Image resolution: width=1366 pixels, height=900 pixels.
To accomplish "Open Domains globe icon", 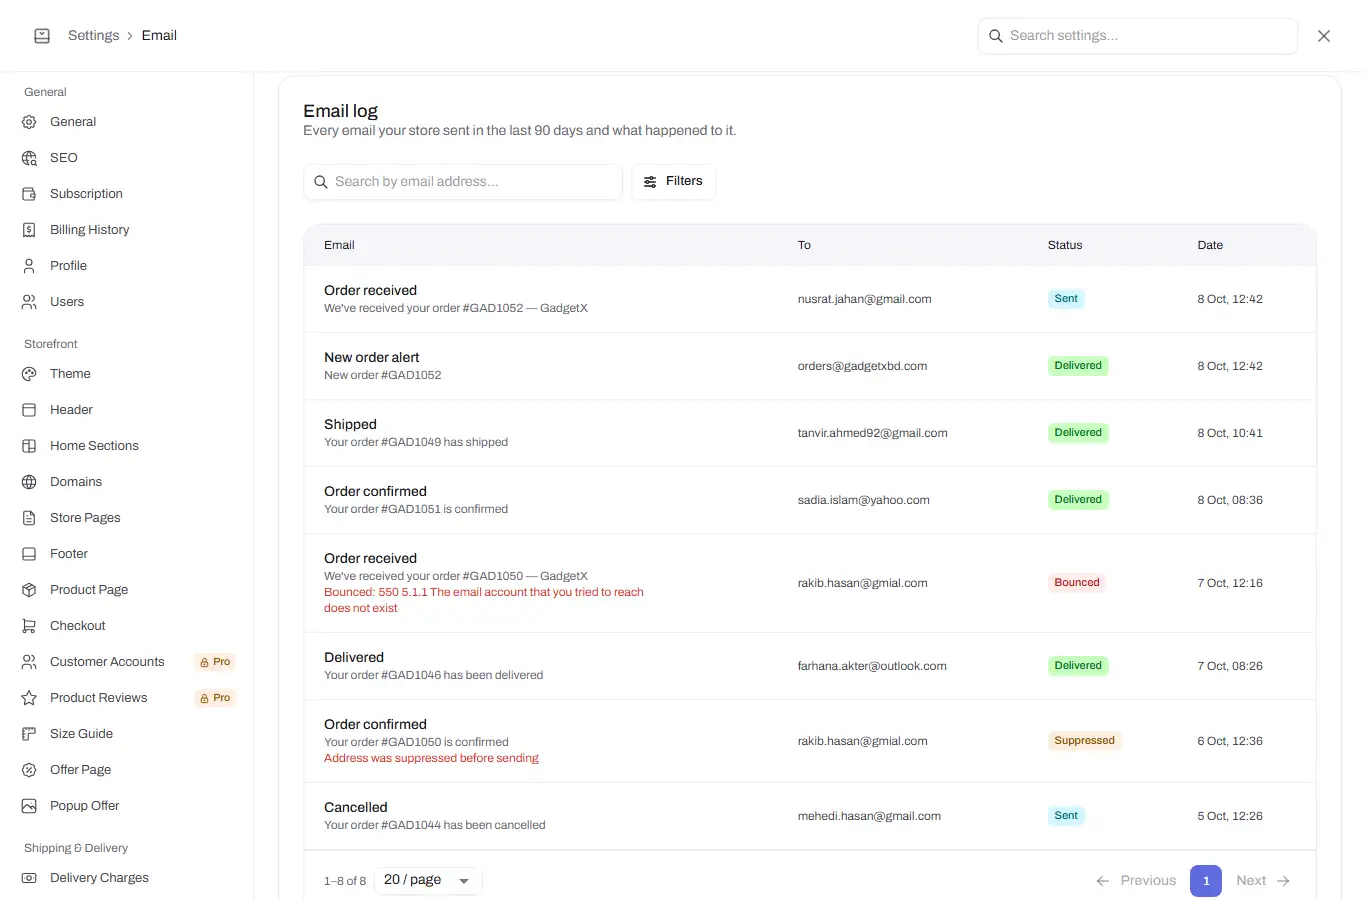I will pyautogui.click(x=29, y=482).
